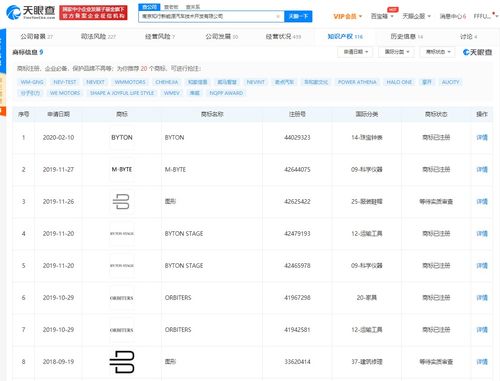Select the 查关系 search tab
This screenshot has height=381, width=500.
click(193, 7)
